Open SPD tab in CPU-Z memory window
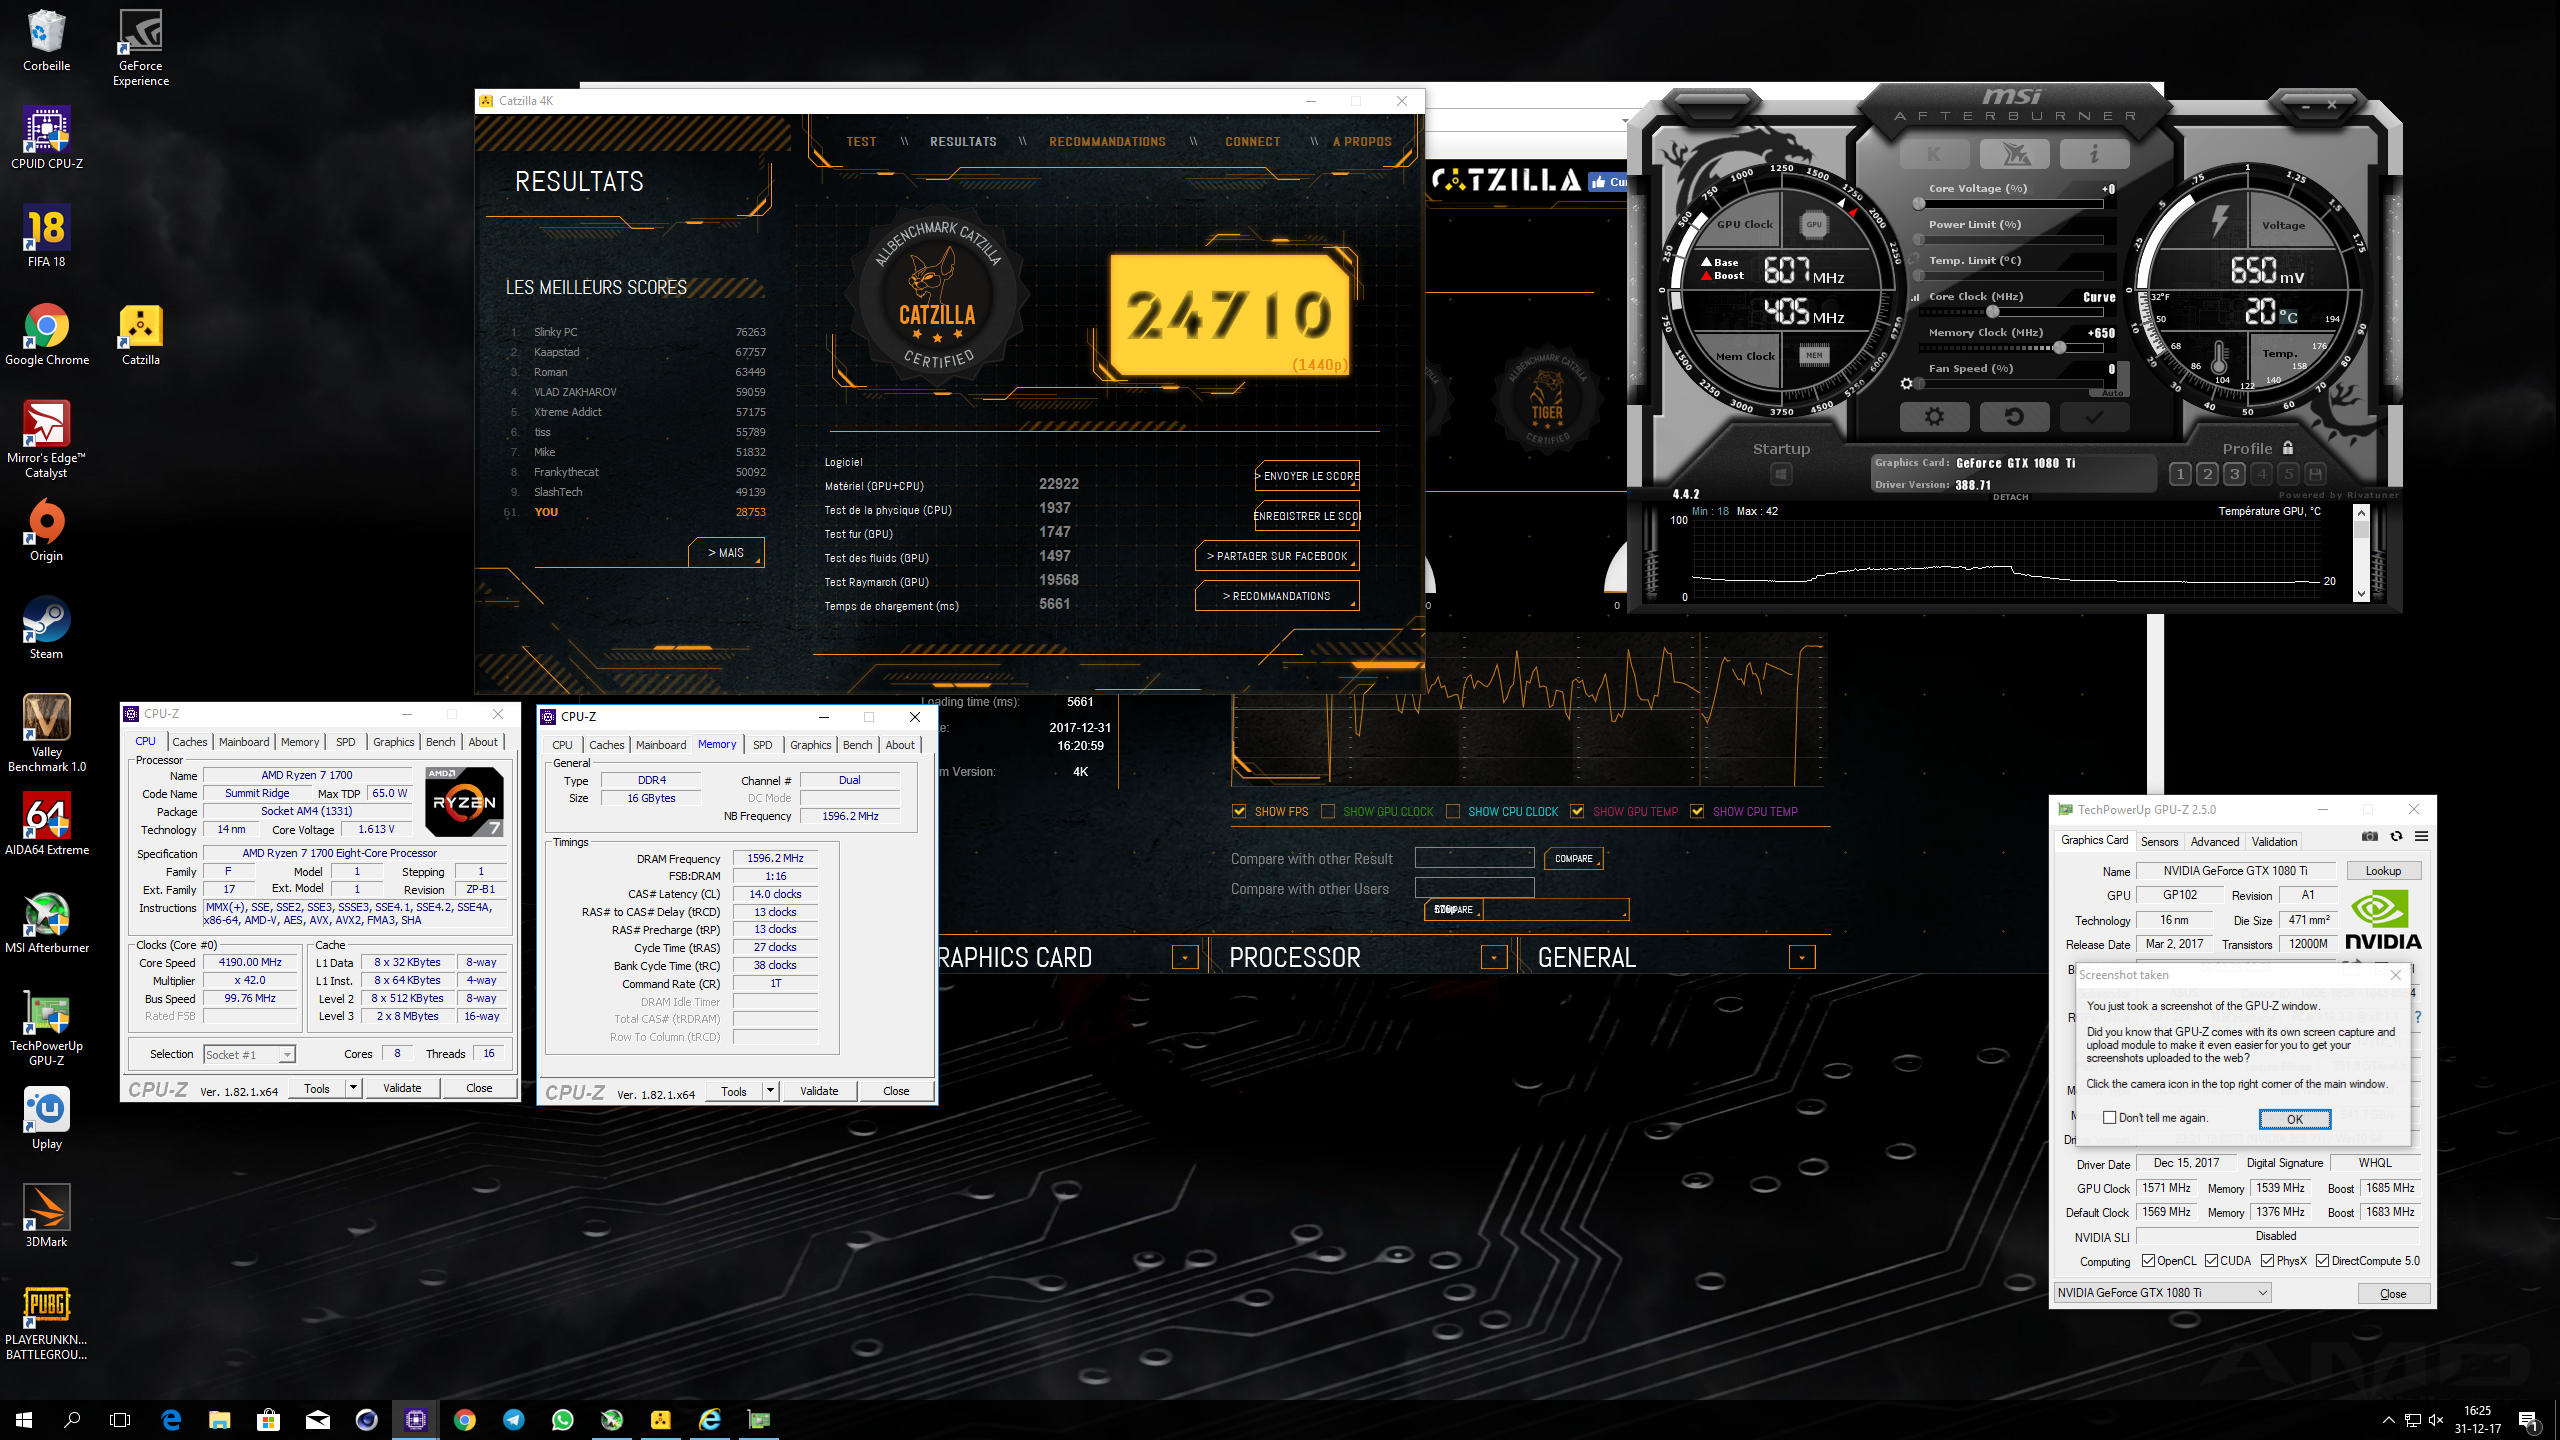The image size is (2560, 1440). 762,745
